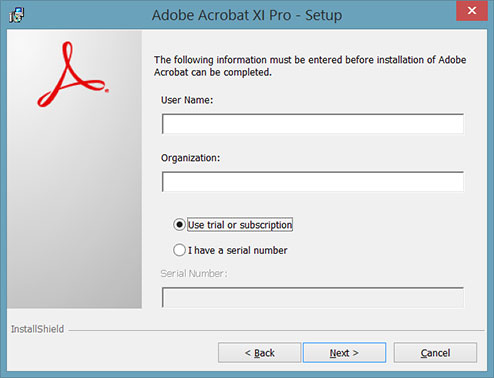The height and width of the screenshot is (378, 494).
Task: Click the 'InstallShield' text
Action: (37, 329)
